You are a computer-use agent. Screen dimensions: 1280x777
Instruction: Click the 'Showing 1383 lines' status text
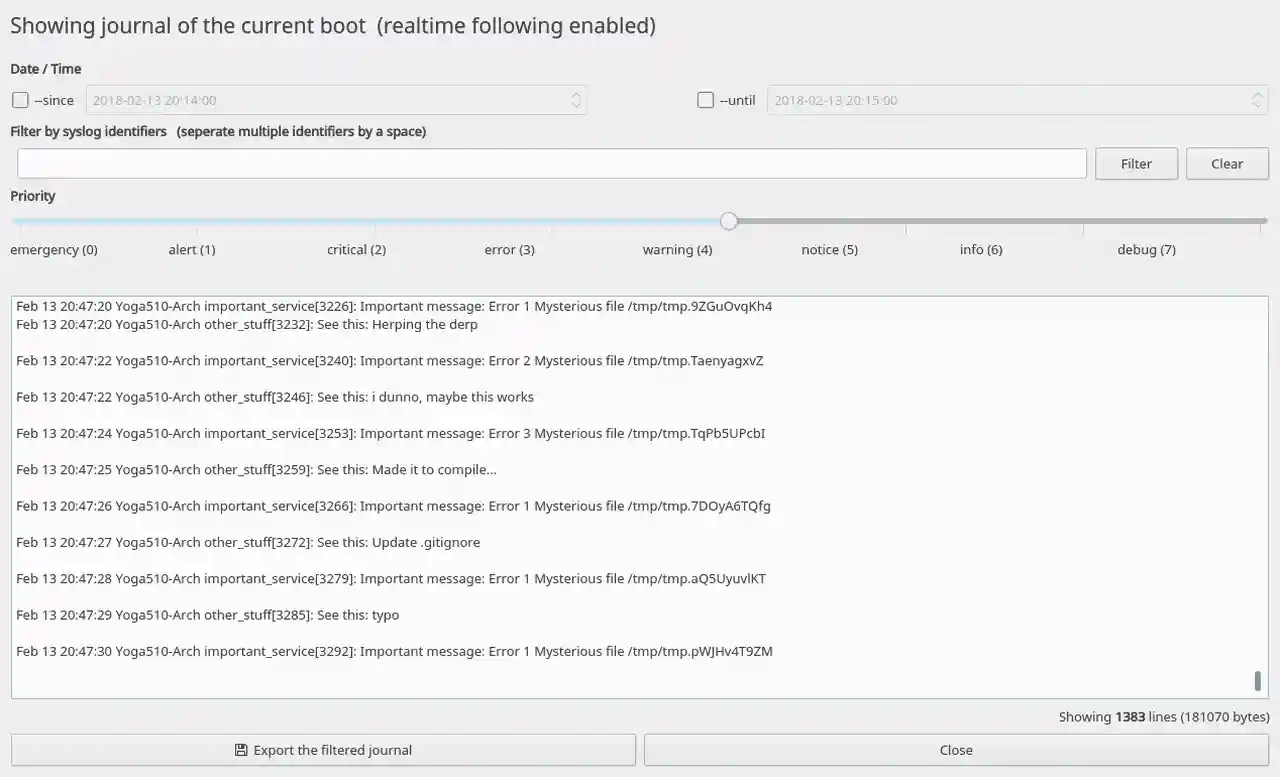pos(1163,716)
